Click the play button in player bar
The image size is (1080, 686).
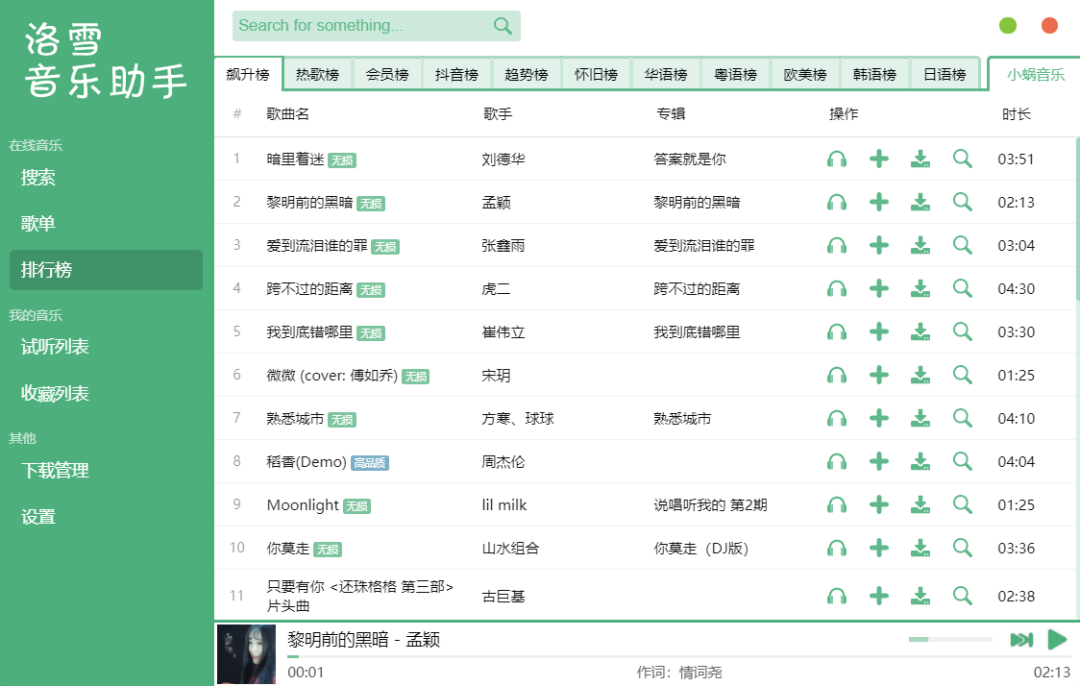click(x=1057, y=640)
